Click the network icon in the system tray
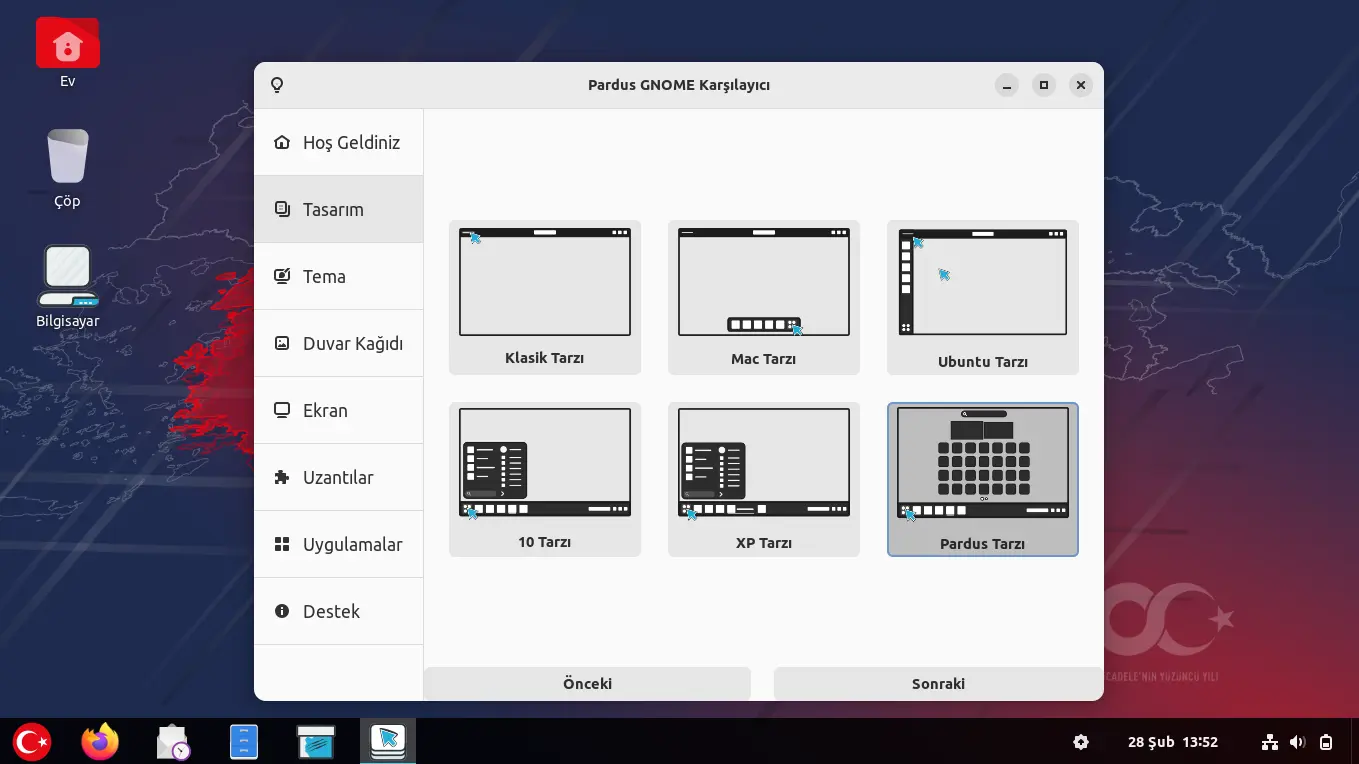Viewport: 1359px width, 764px height. pyautogui.click(x=1270, y=742)
